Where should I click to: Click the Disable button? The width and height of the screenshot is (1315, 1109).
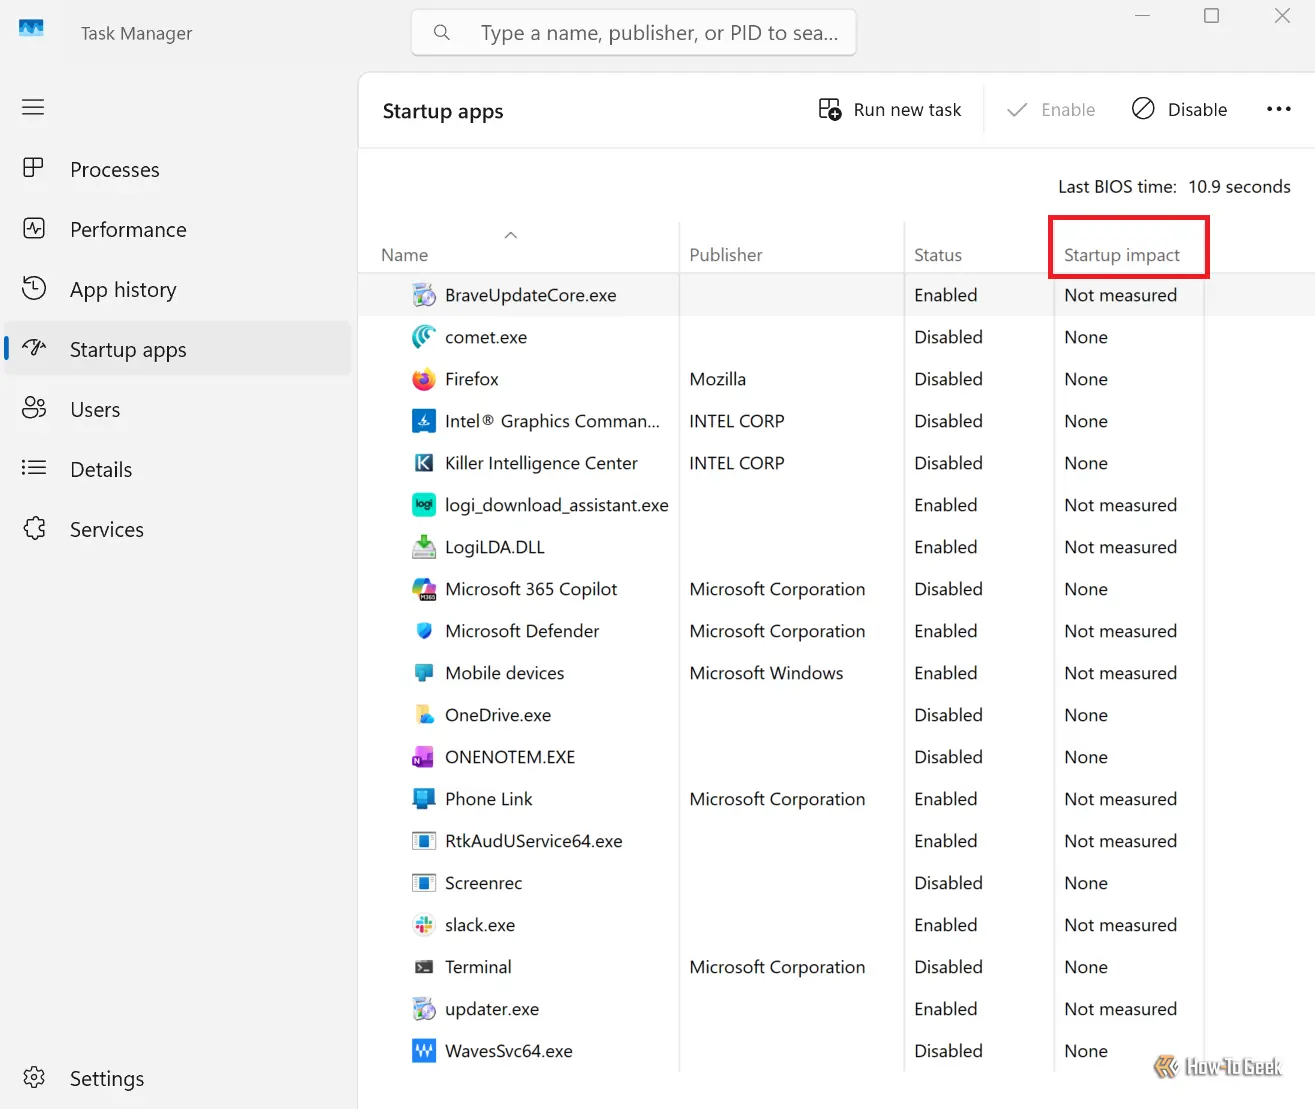[1179, 110]
